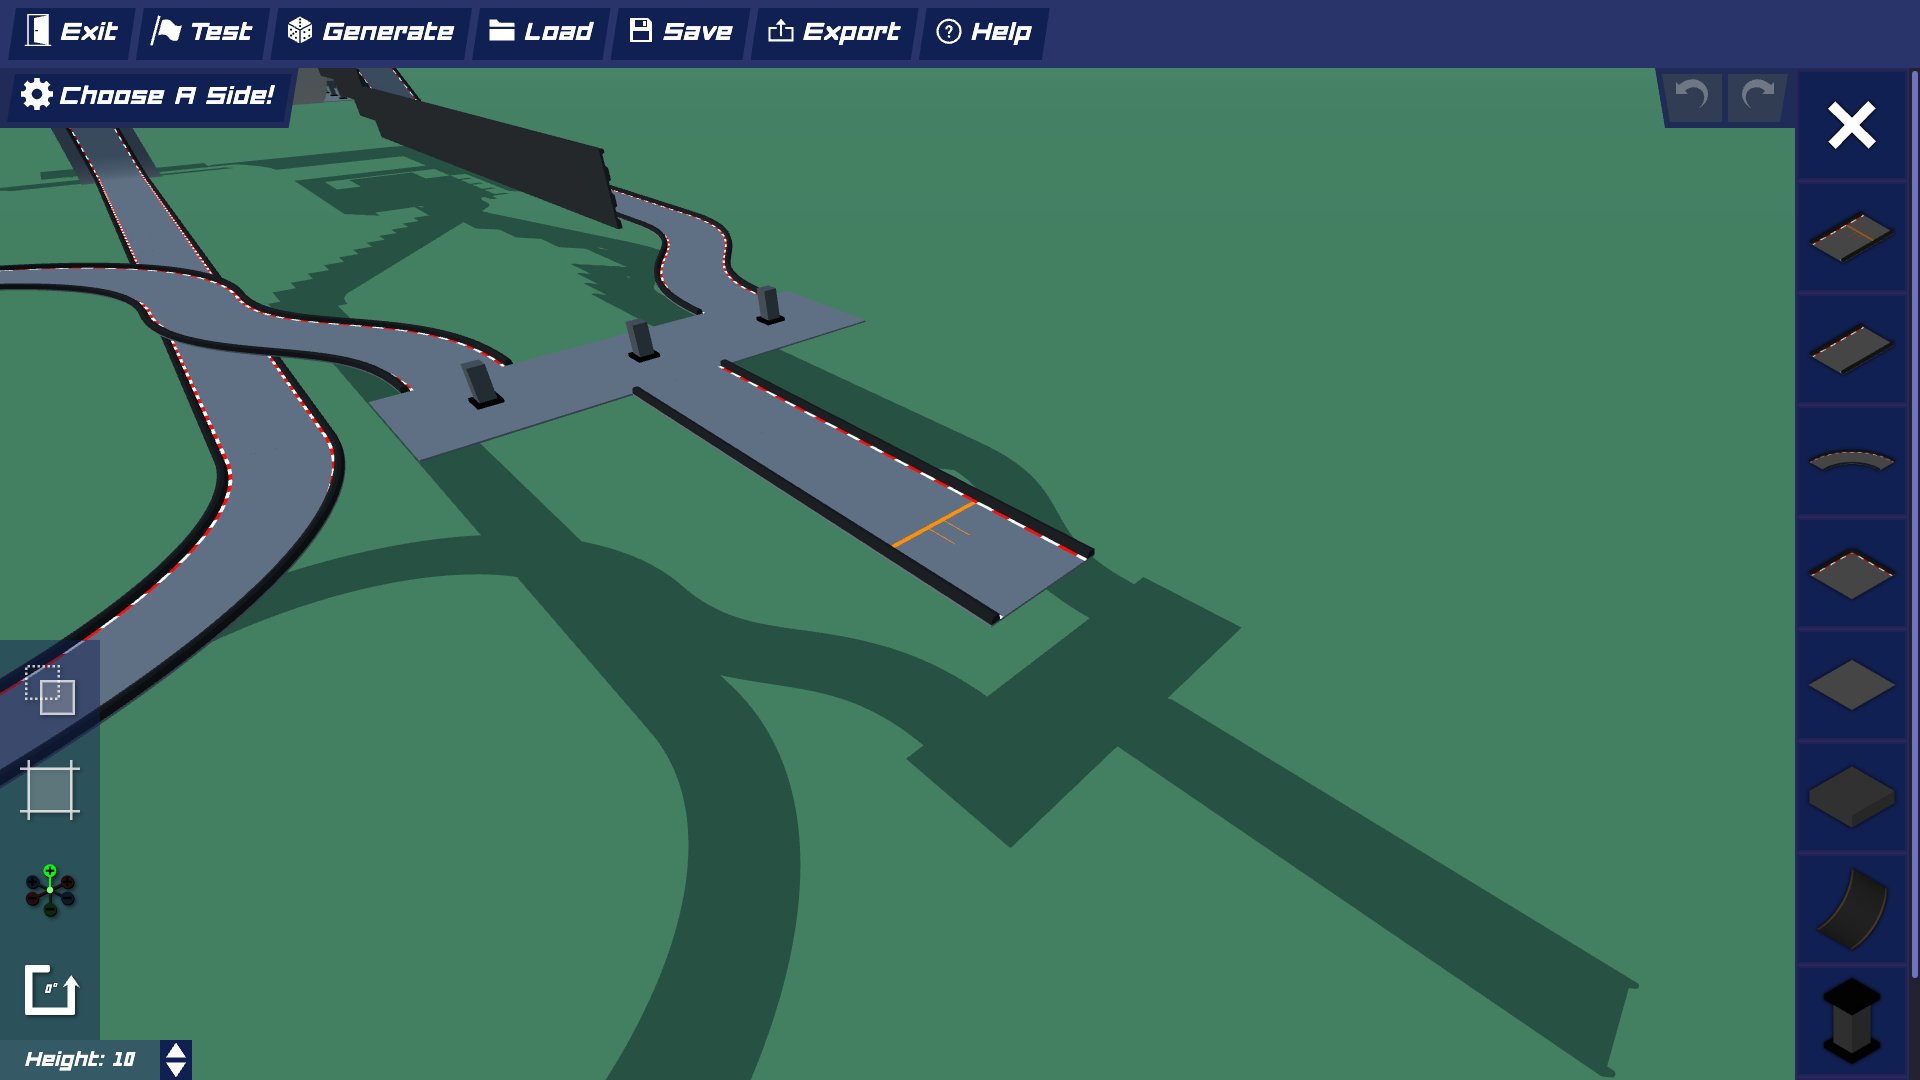This screenshot has height=1080, width=1920.
Task: Increase the Height value with up arrow
Action: (x=176, y=1051)
